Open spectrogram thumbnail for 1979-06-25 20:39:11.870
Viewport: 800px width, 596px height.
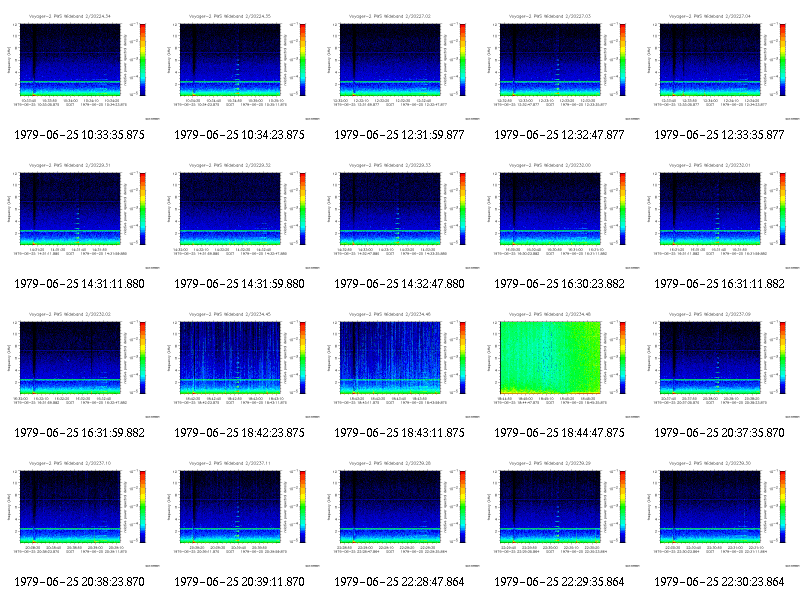pyautogui.click(x=240, y=513)
